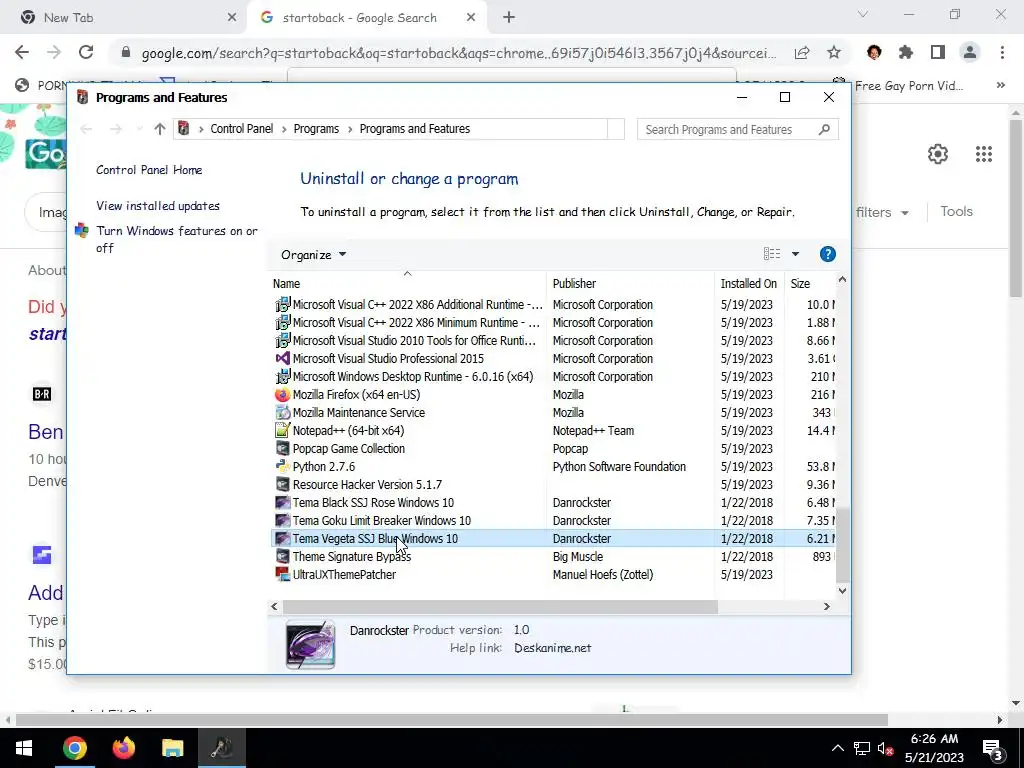Screen dimensions: 1024x768
Task: Open Chrome profile avatar menu
Action: tap(970, 52)
